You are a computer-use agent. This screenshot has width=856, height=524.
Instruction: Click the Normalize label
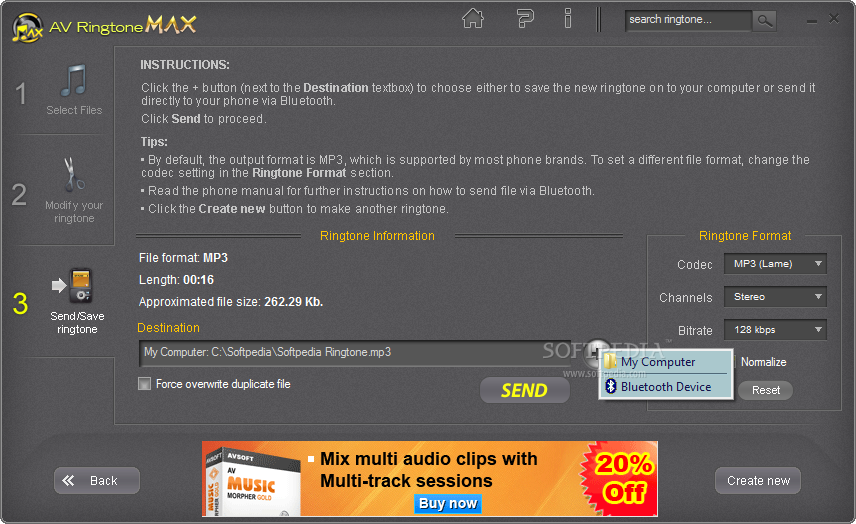pos(763,362)
